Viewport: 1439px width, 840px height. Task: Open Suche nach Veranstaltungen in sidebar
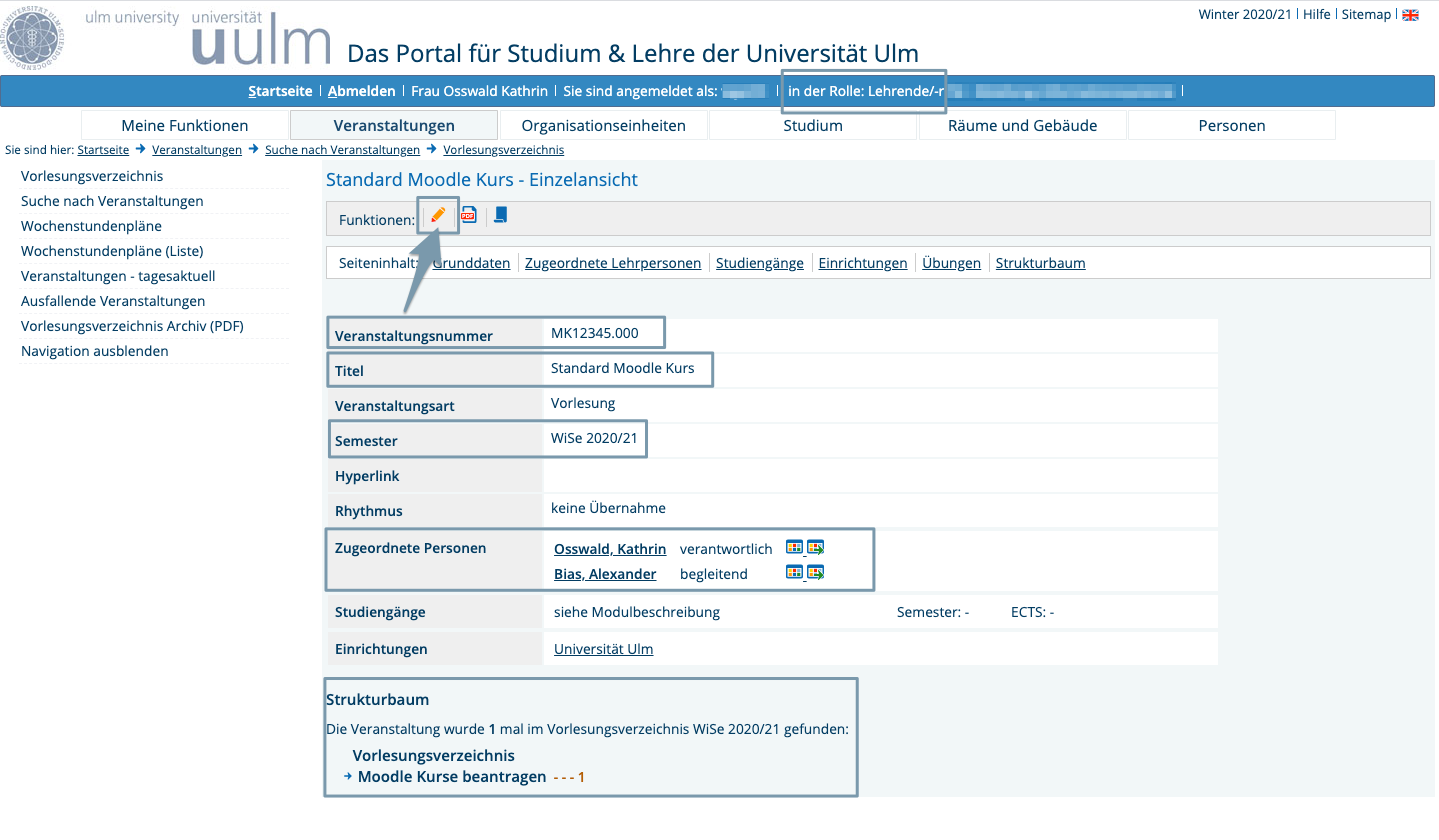(x=112, y=201)
